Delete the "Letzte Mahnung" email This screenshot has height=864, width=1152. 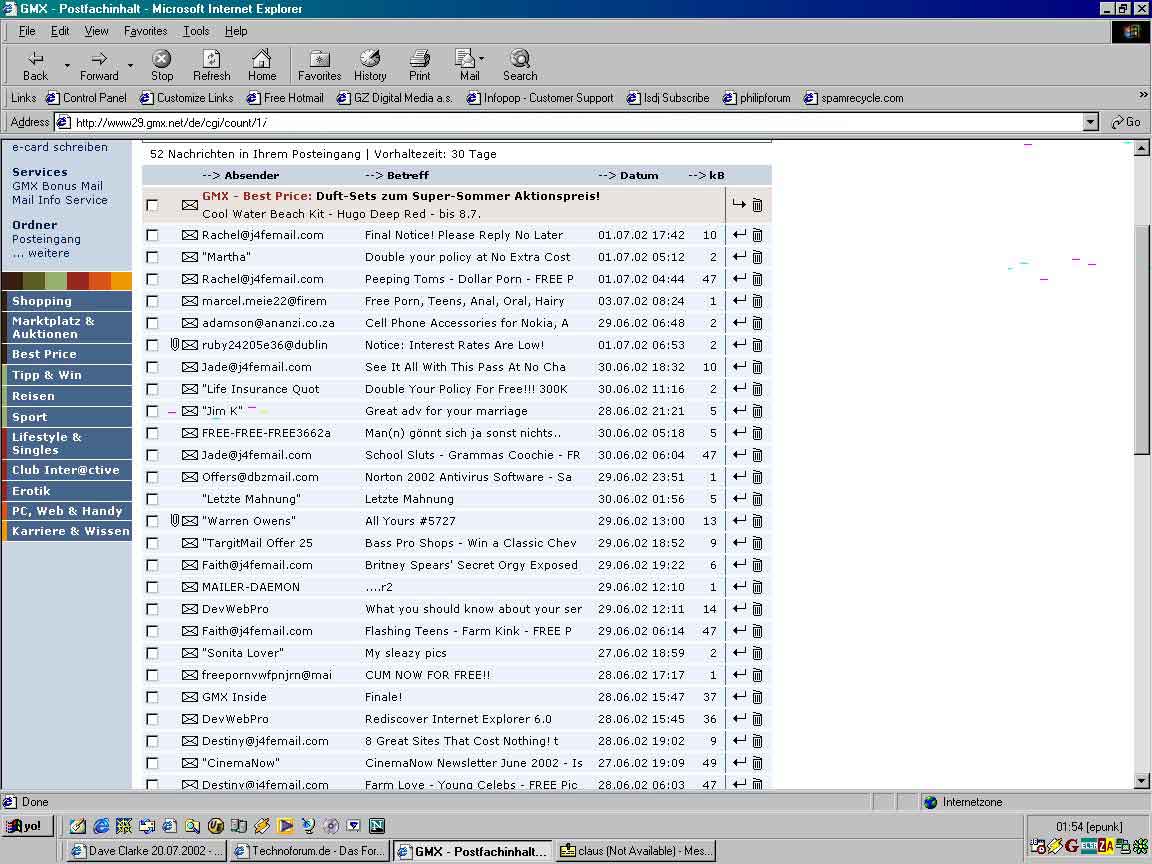tap(757, 499)
